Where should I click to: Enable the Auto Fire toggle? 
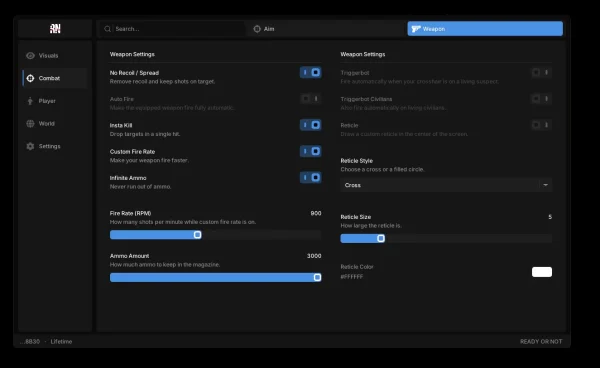point(310,99)
